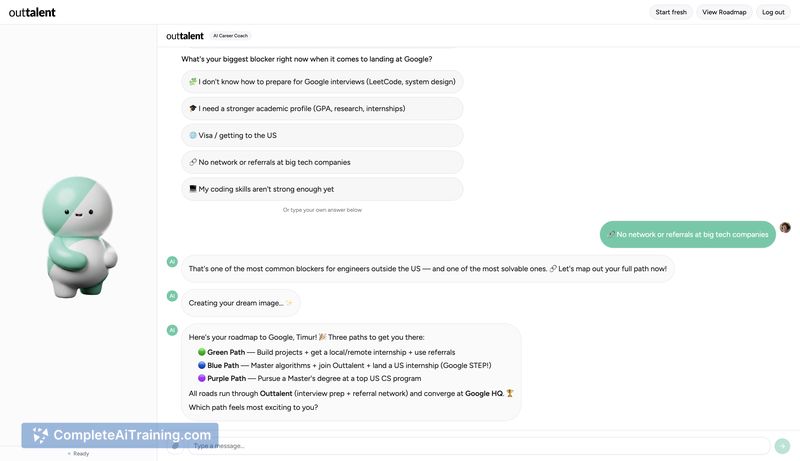Select the stronger academic profile option

click(x=322, y=108)
